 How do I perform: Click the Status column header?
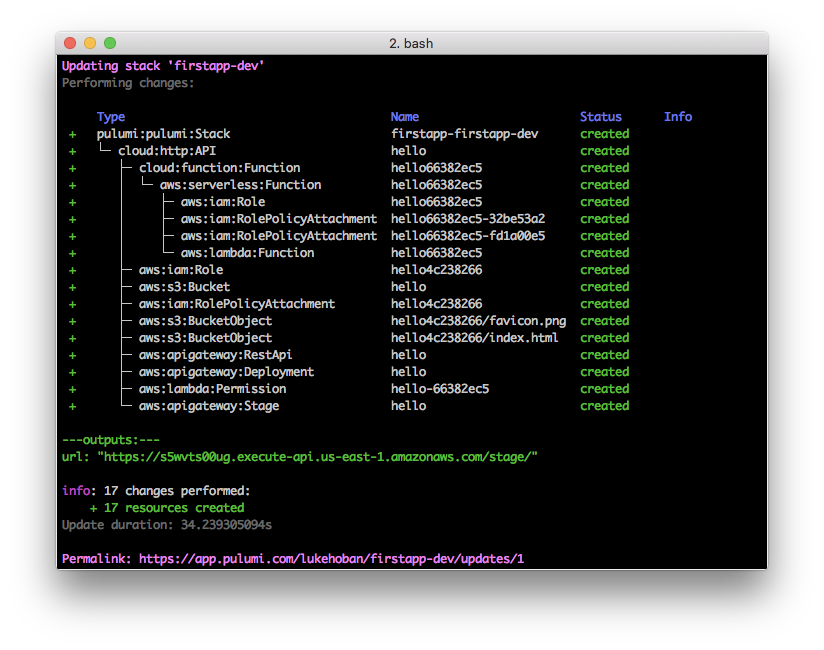click(600, 117)
